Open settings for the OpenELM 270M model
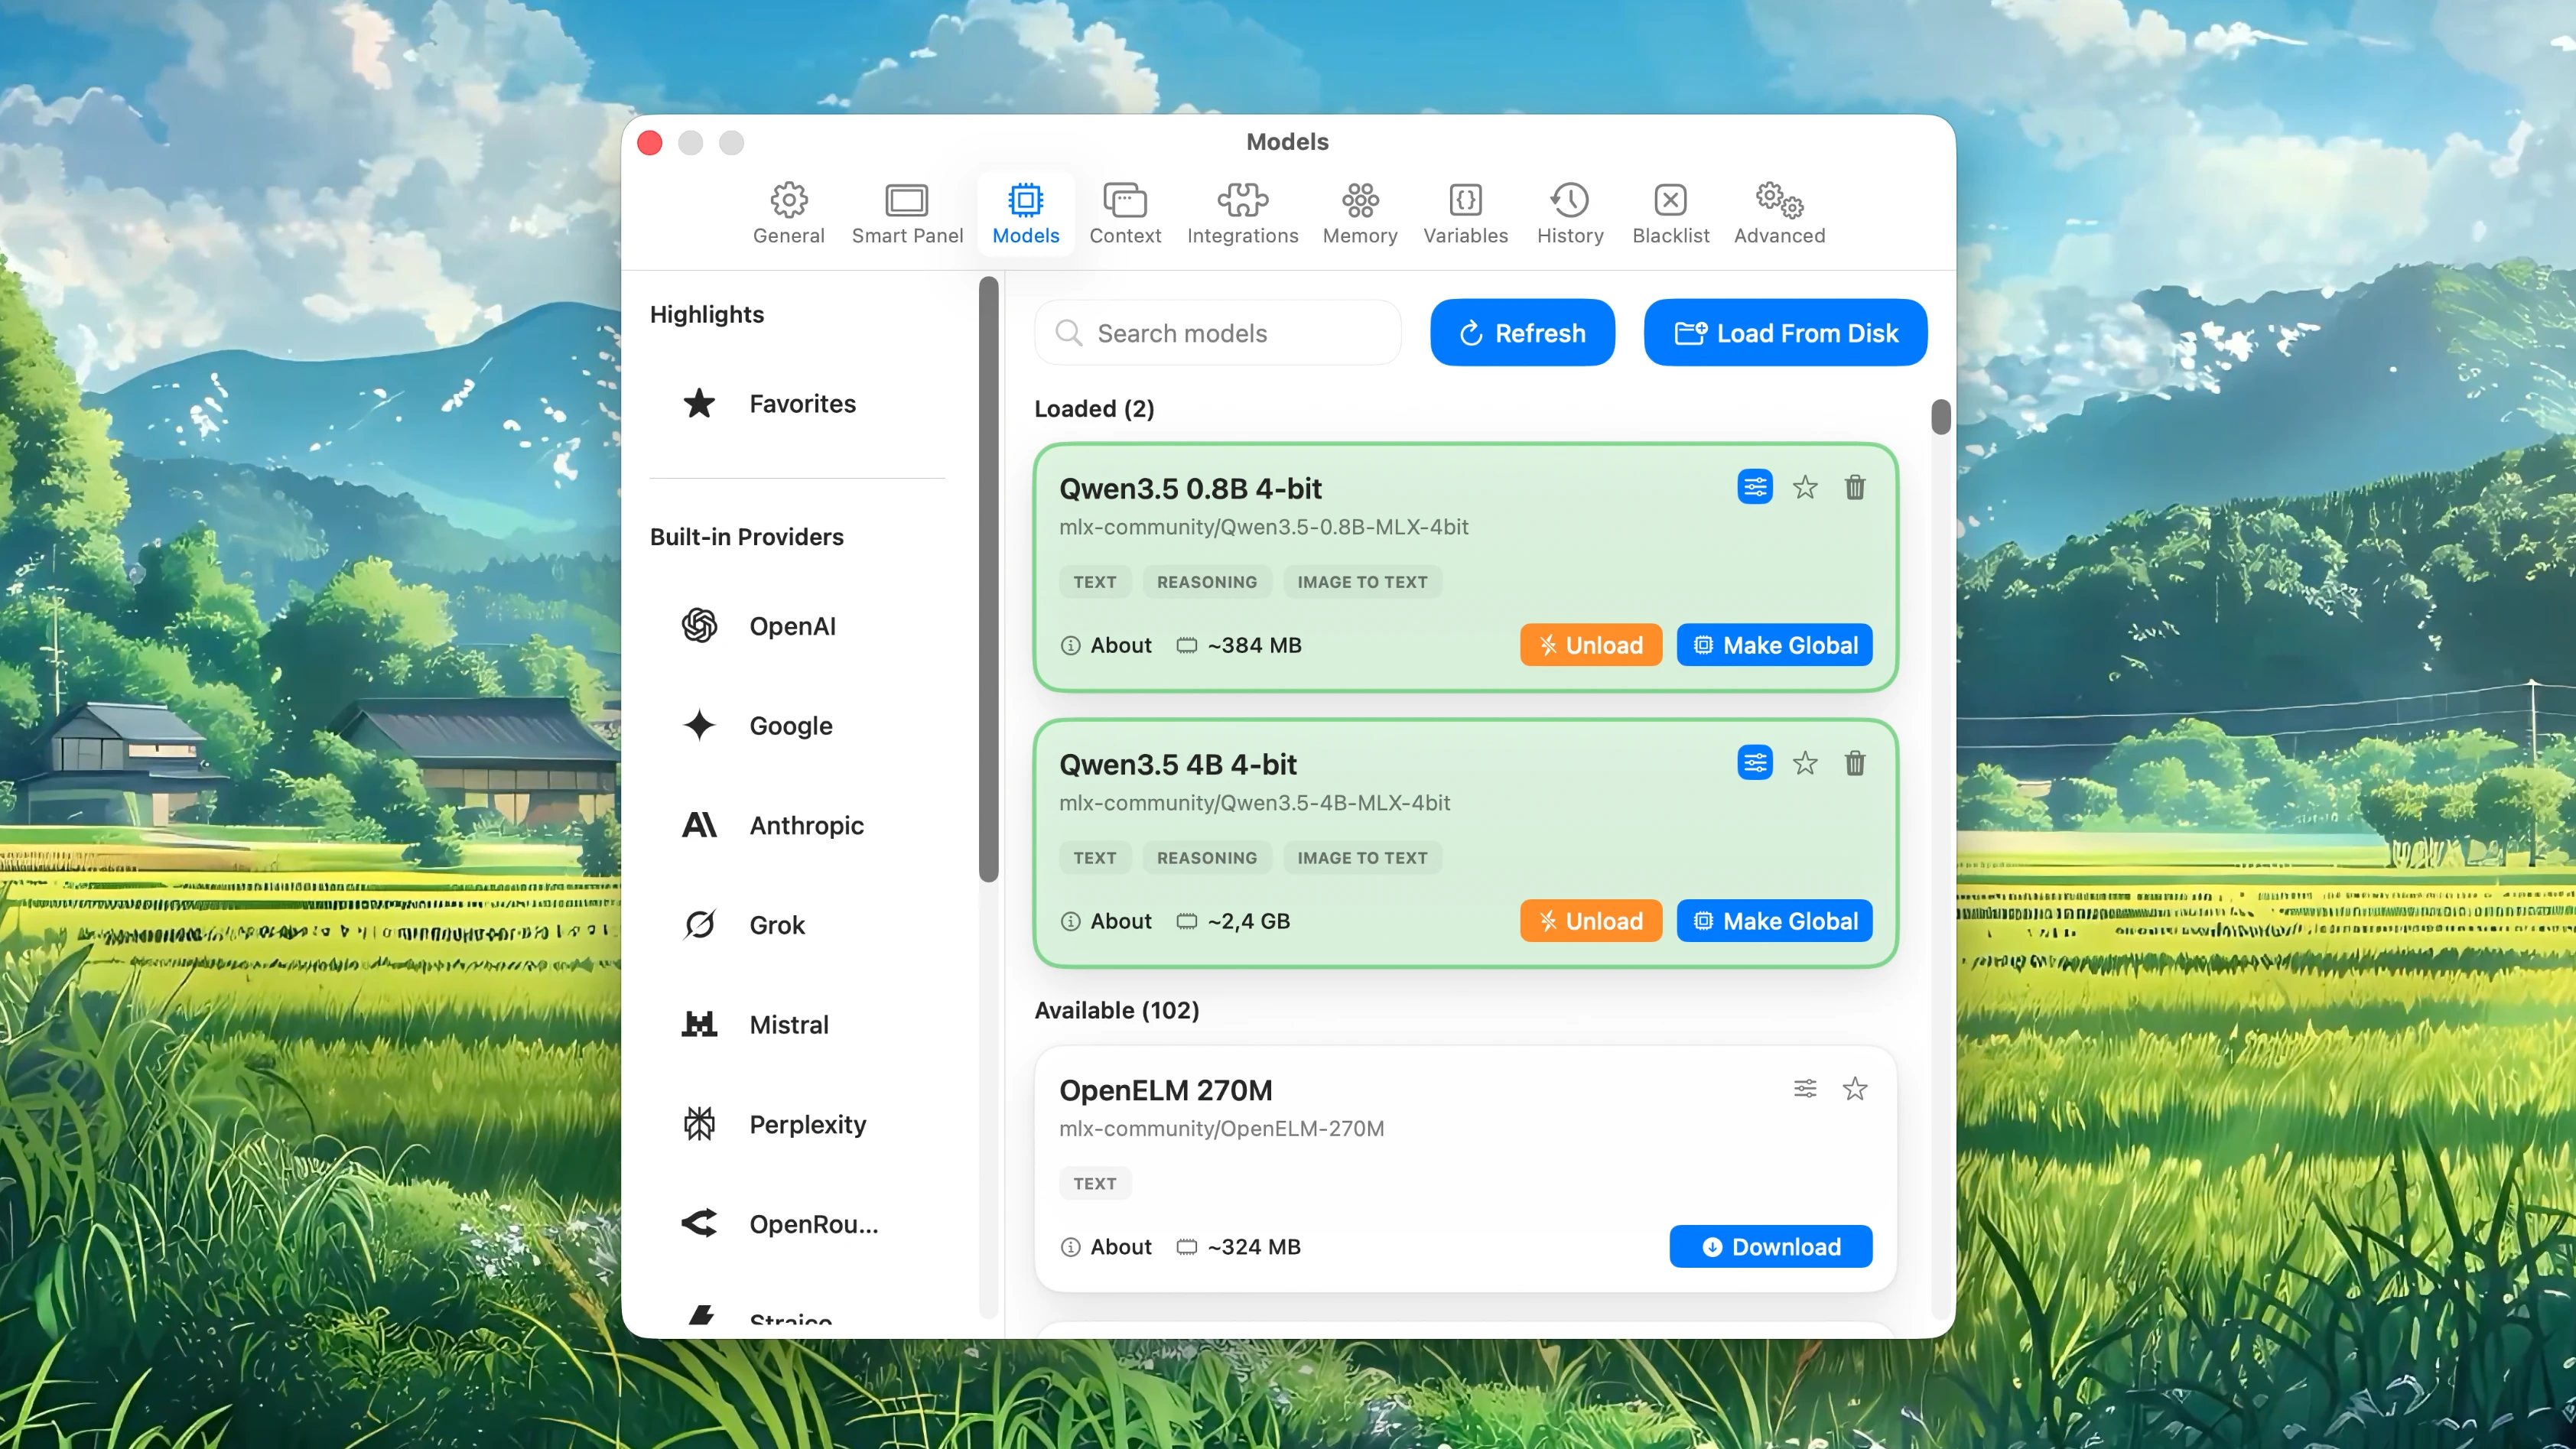The width and height of the screenshot is (2576, 1449). pyautogui.click(x=1804, y=1088)
